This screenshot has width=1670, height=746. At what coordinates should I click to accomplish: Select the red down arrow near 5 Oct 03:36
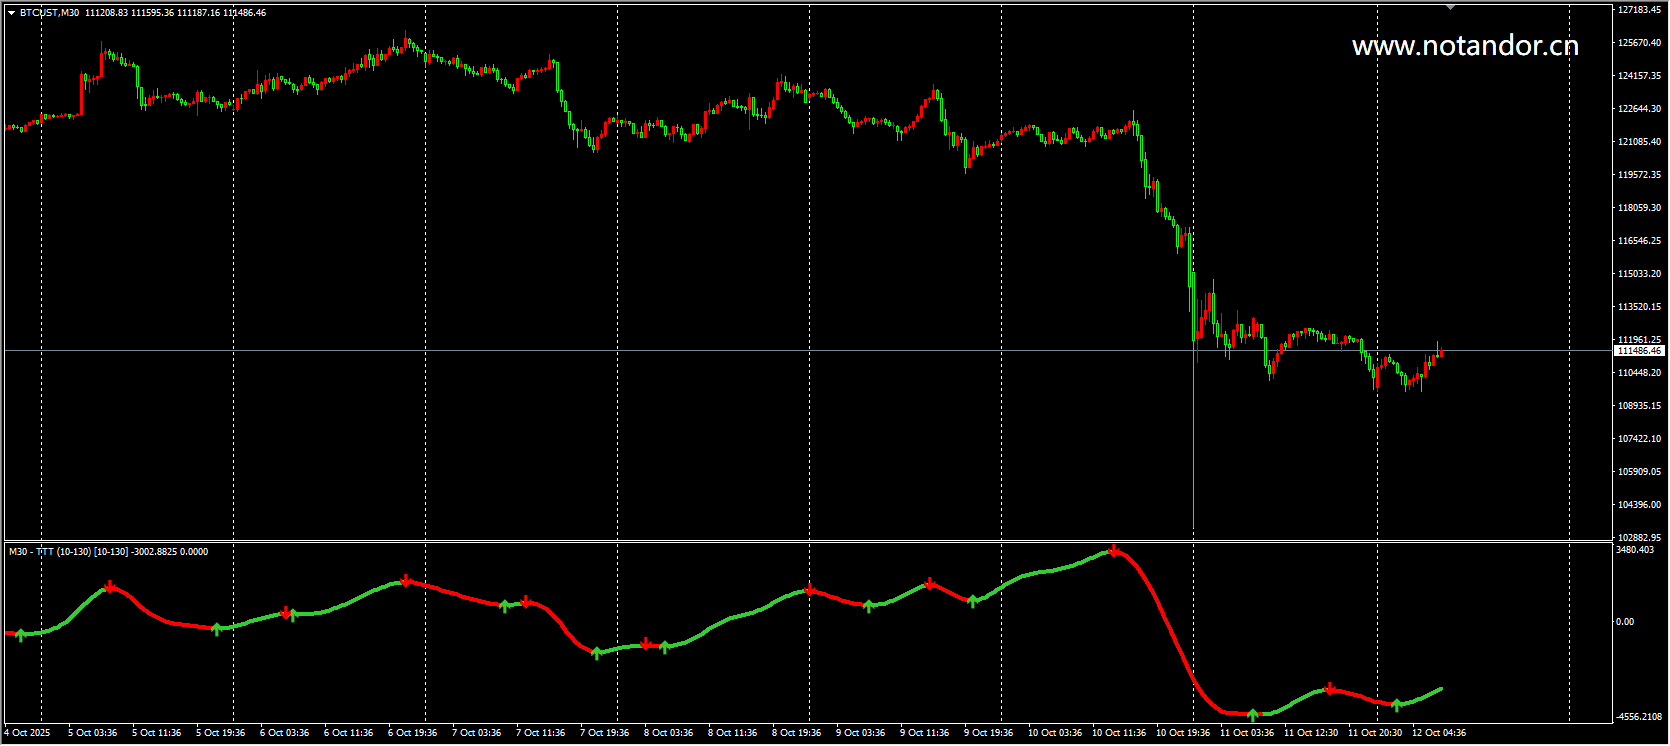tap(110, 587)
